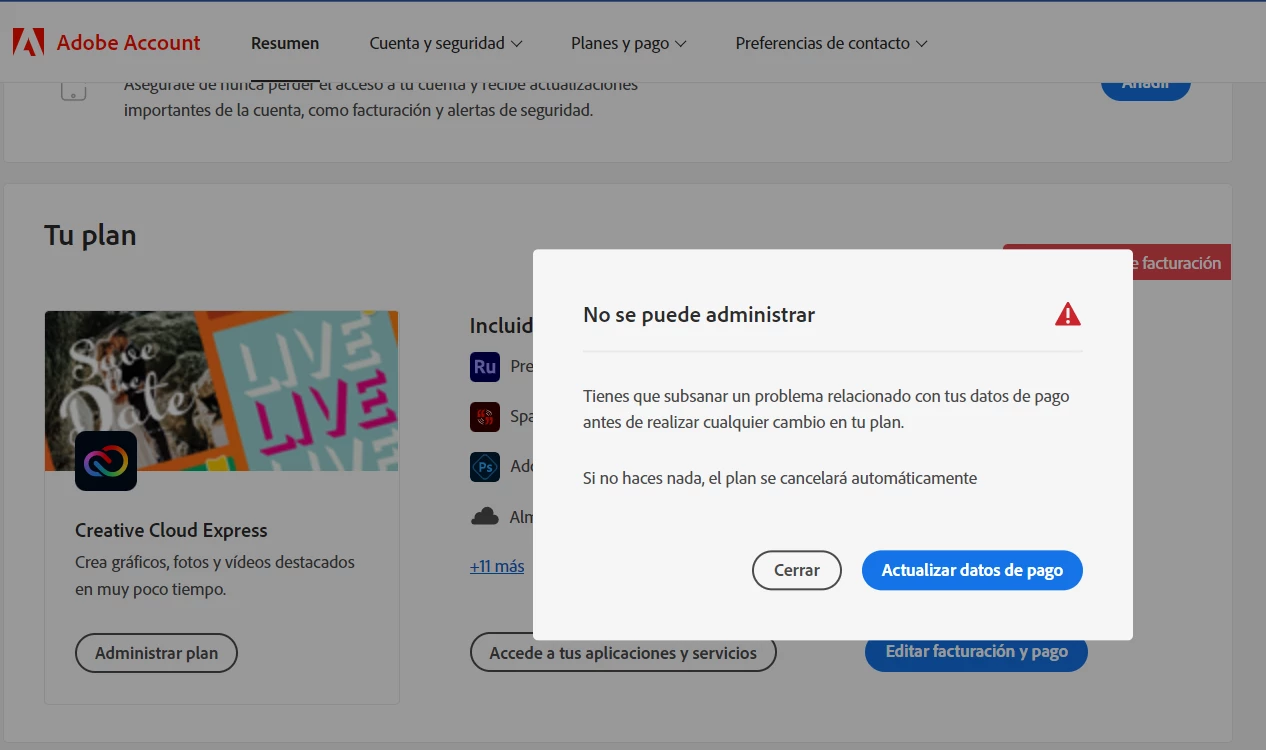This screenshot has width=1266, height=750.
Task: Click the red warning triangle icon
Action: click(1068, 314)
